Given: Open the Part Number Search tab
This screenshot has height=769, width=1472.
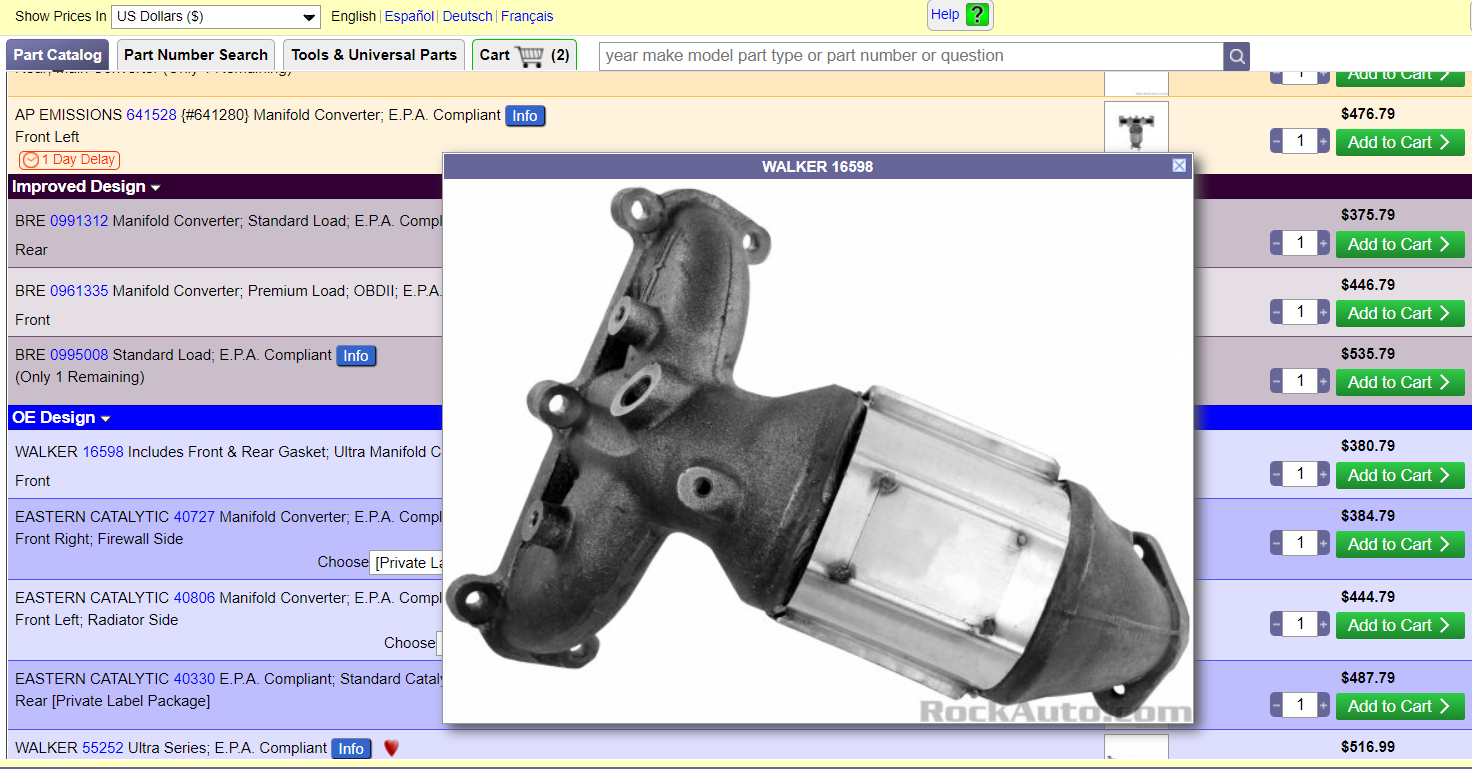Looking at the screenshot, I should [196, 55].
